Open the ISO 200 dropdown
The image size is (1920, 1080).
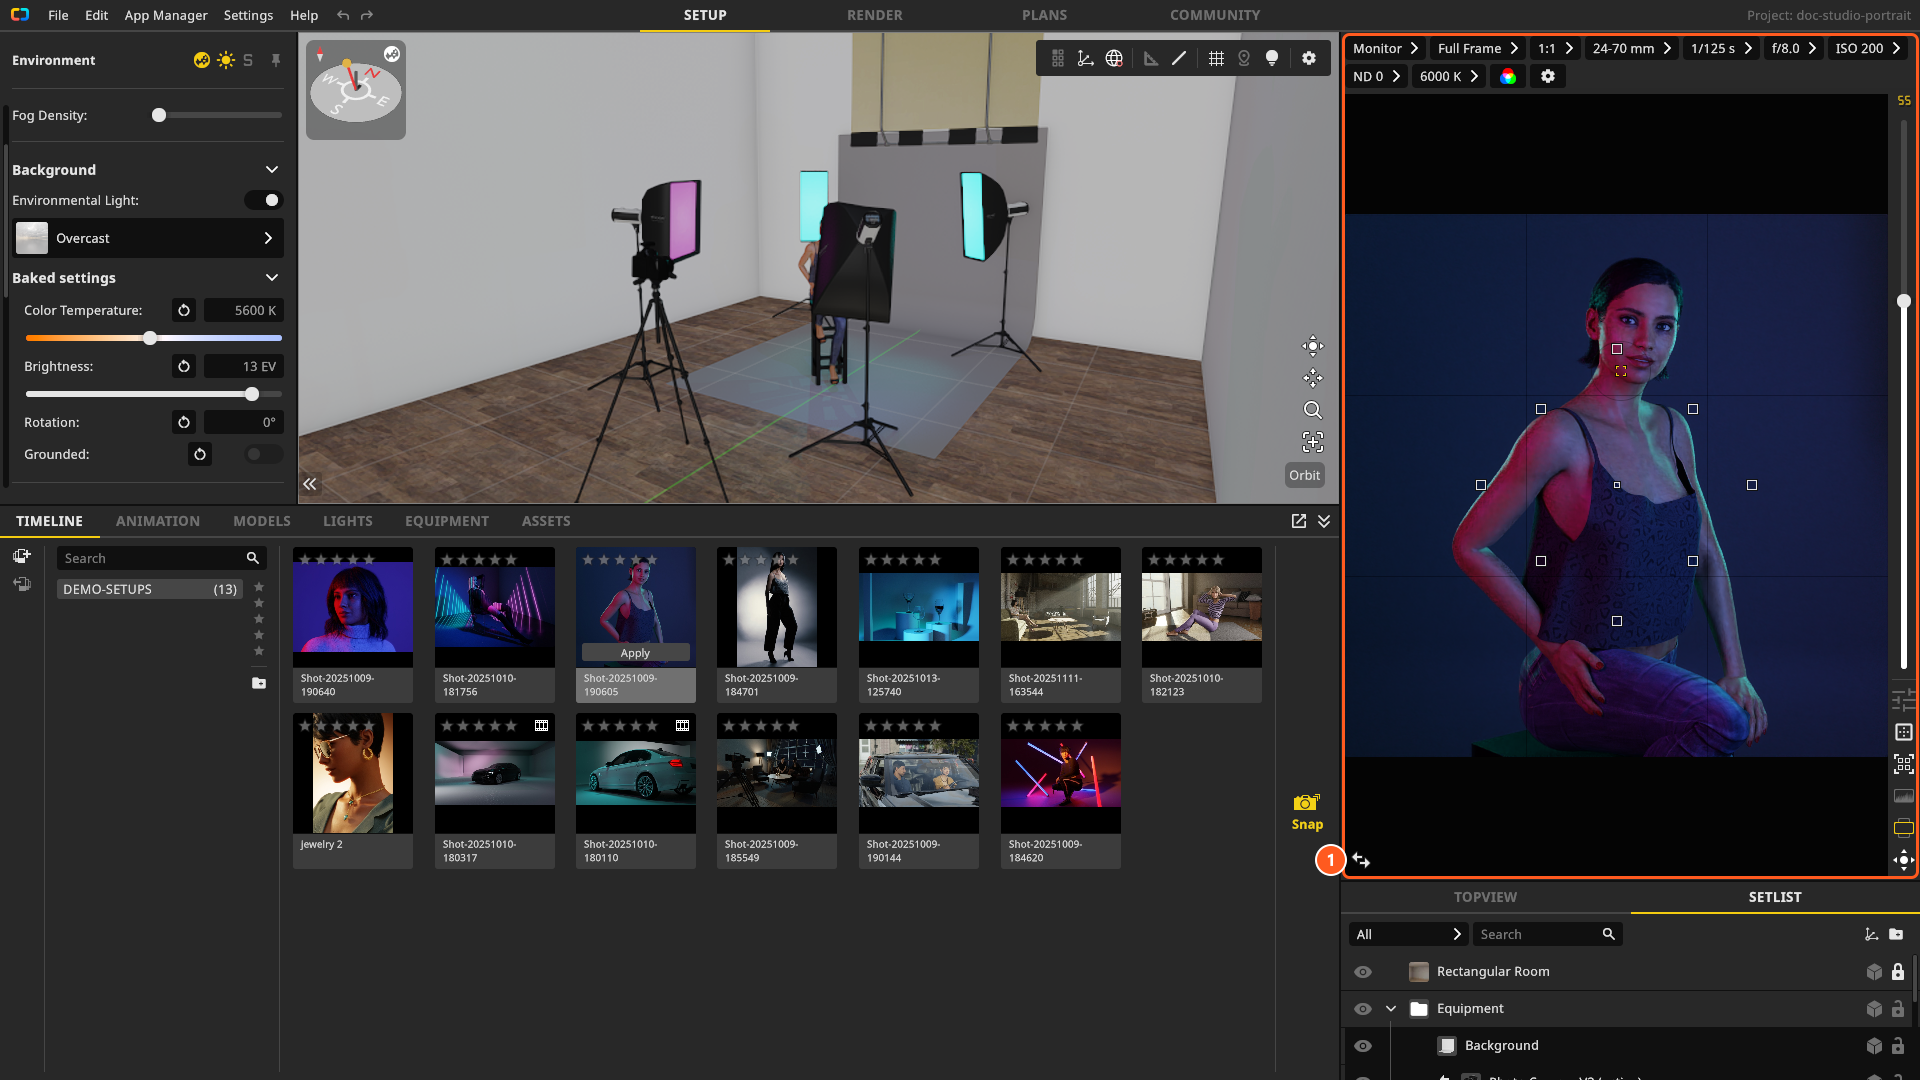coord(1868,49)
